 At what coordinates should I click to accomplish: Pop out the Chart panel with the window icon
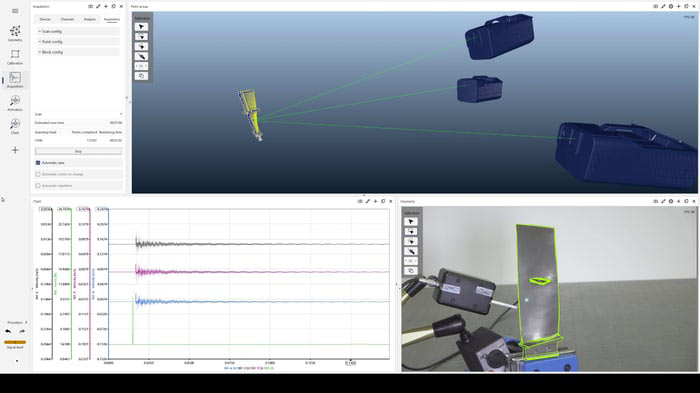[383, 201]
